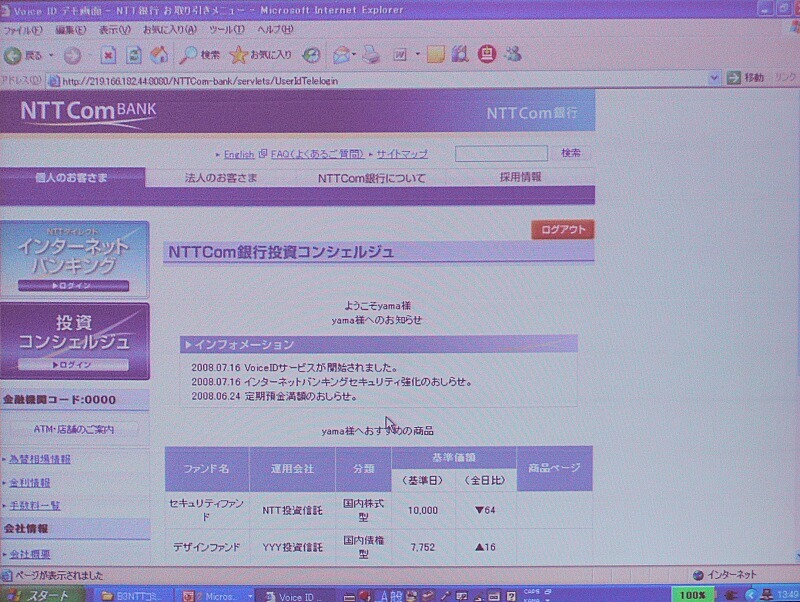This screenshot has height=602, width=800.
Task: Click the address bar URL text
Action: (x=200, y=81)
